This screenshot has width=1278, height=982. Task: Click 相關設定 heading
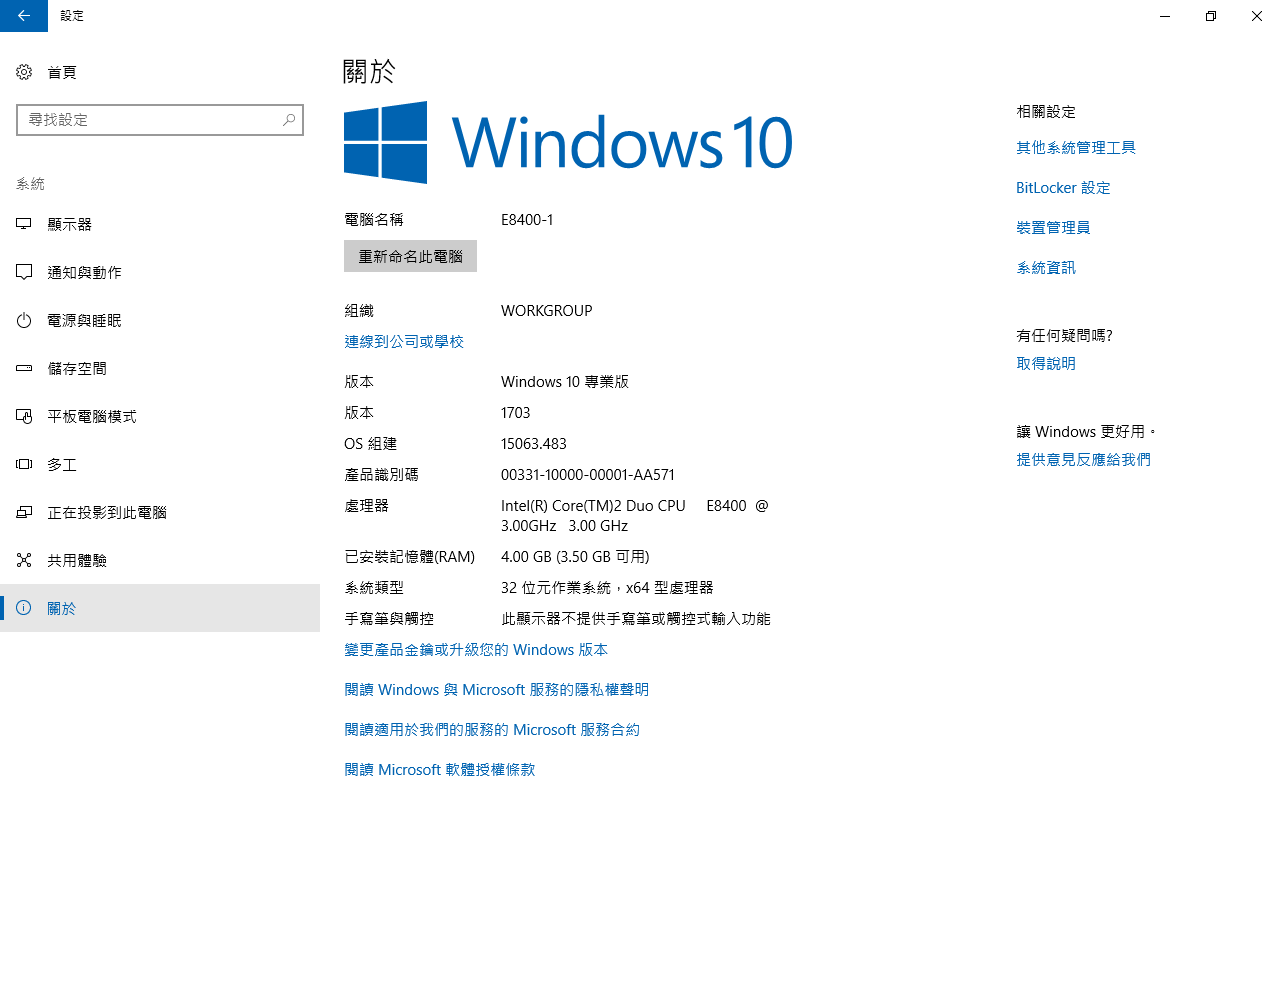coord(1046,112)
